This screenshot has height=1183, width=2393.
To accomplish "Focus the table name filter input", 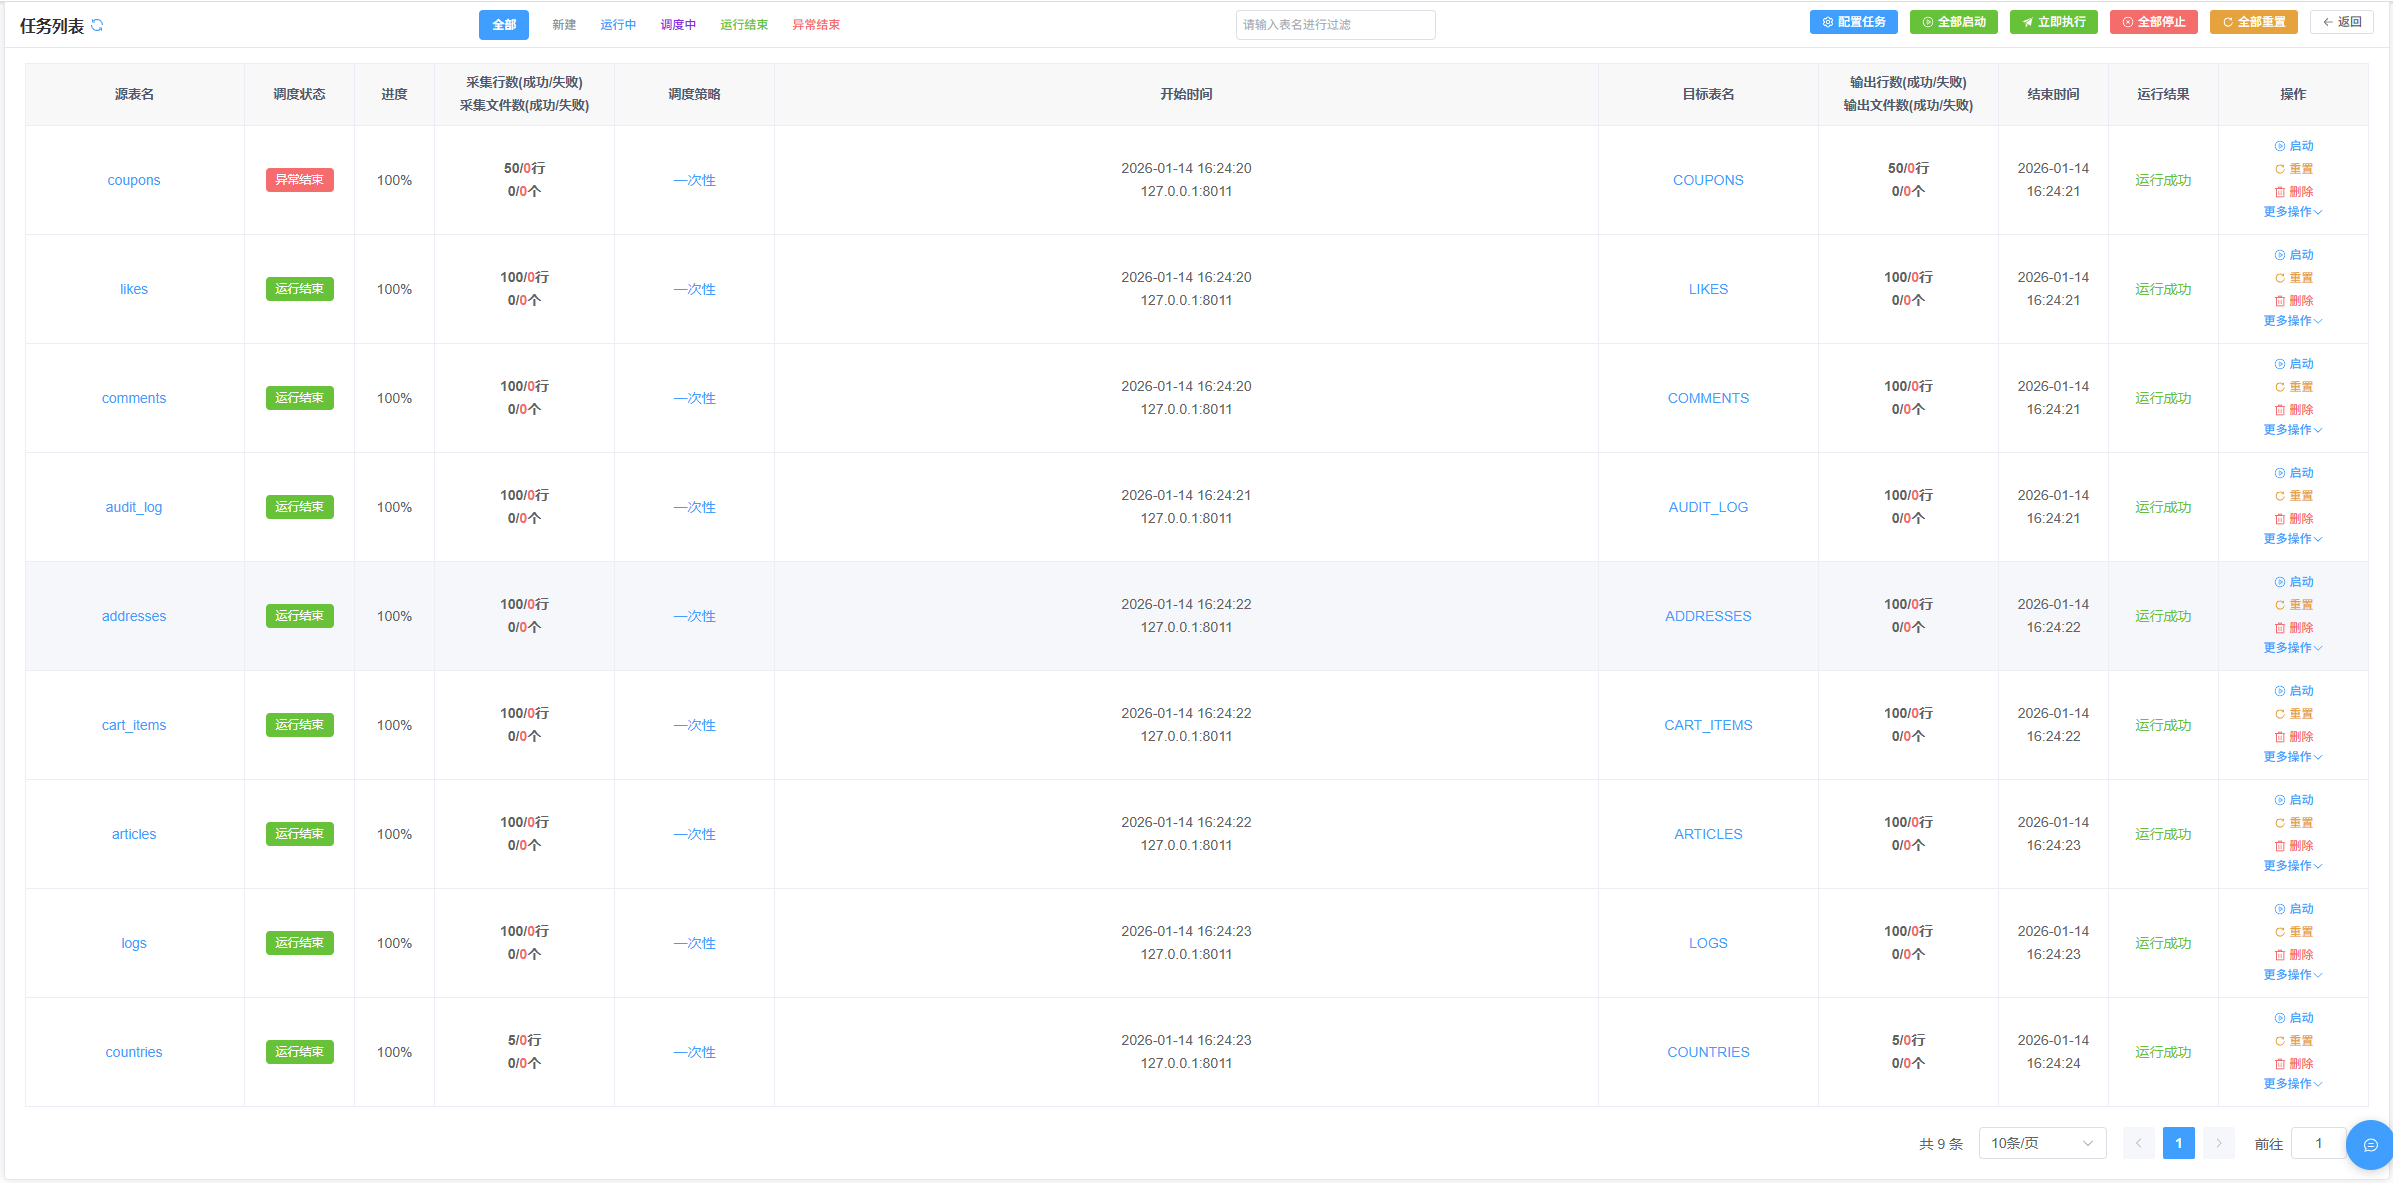I will tap(1335, 25).
